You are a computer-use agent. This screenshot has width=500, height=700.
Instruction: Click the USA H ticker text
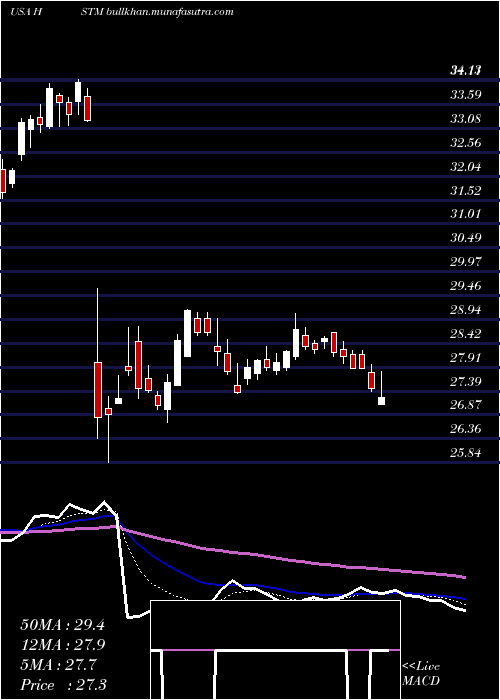pyautogui.click(x=26, y=12)
